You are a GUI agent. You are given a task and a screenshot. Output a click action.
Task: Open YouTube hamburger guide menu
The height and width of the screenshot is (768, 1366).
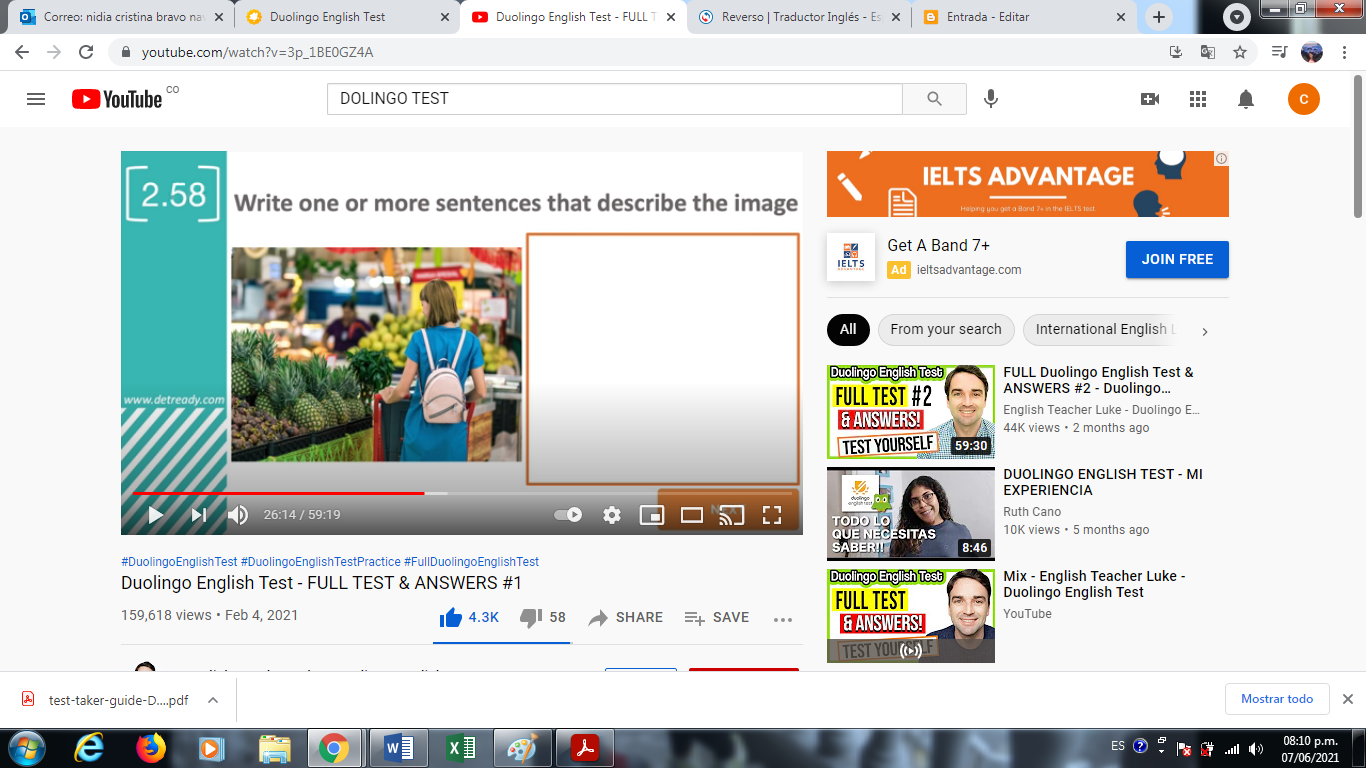tap(36, 99)
